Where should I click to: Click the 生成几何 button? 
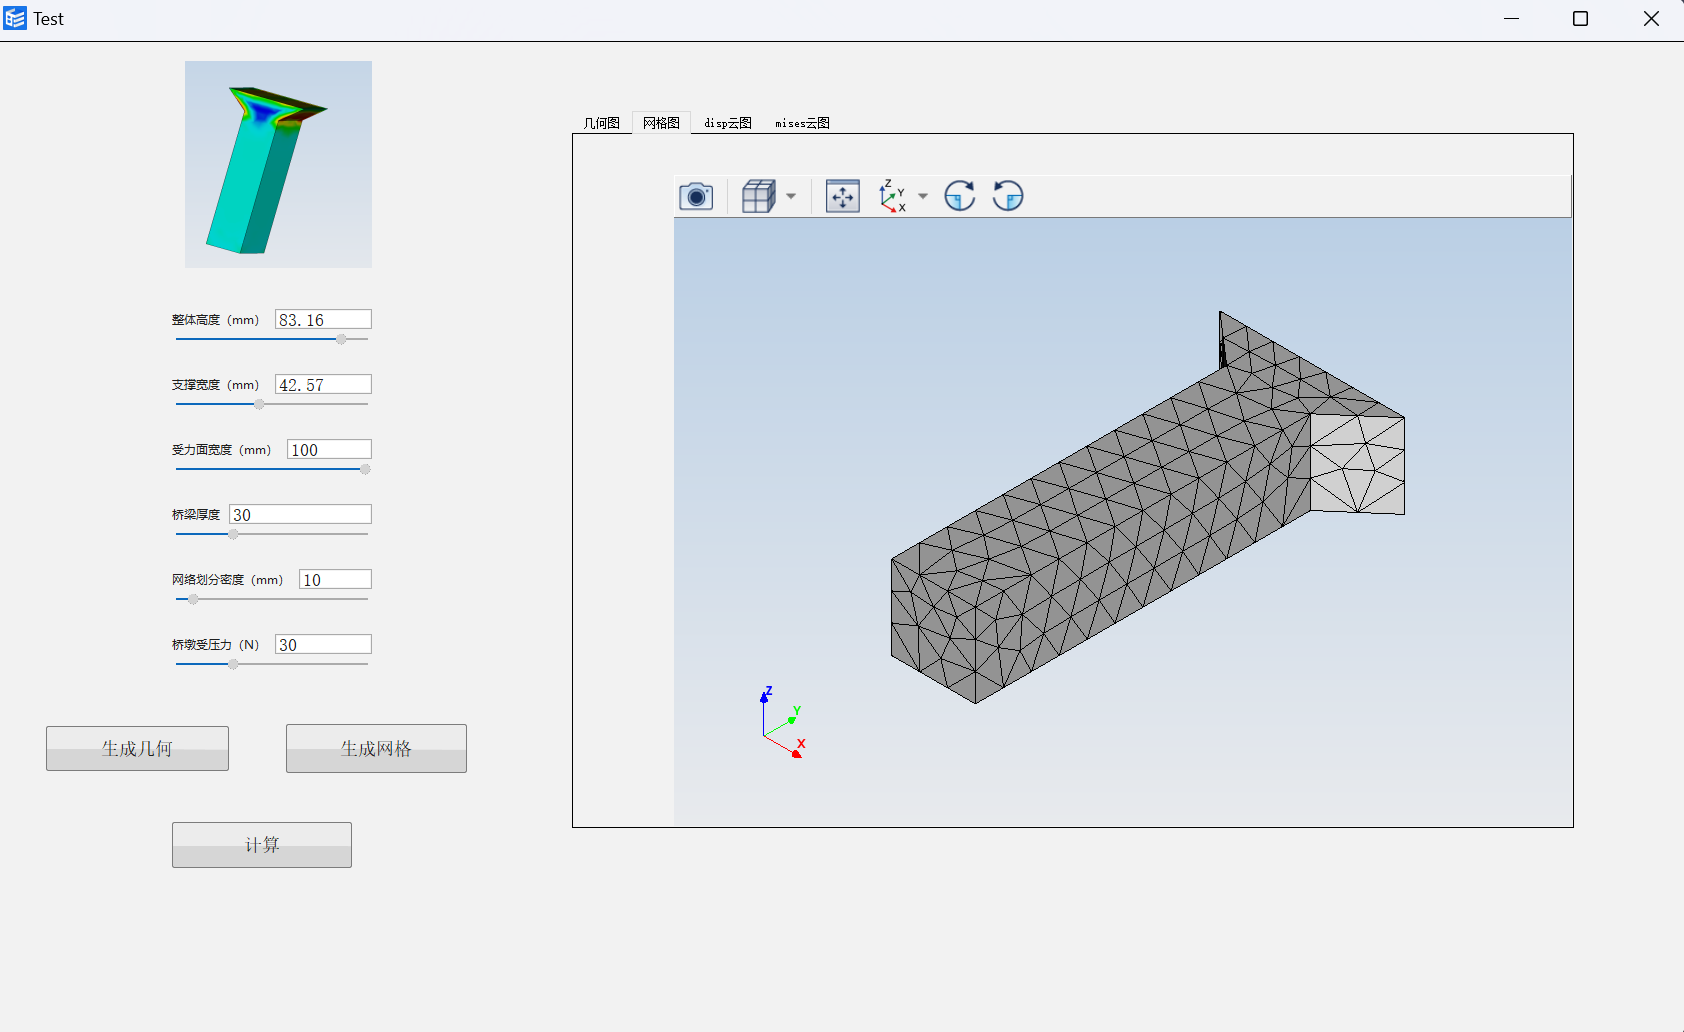tap(137, 748)
